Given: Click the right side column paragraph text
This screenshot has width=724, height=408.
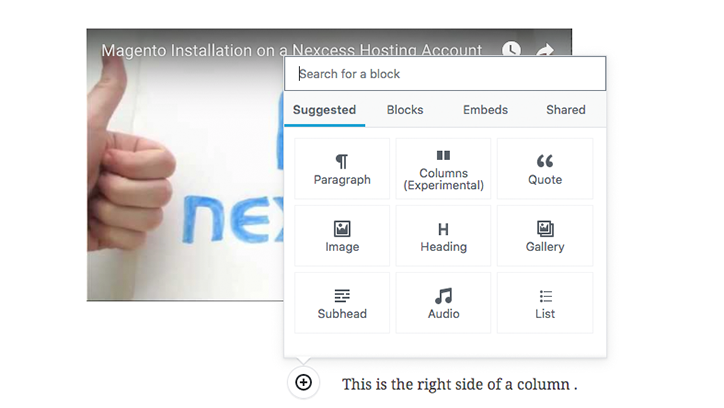Looking at the screenshot, I should point(459,384).
